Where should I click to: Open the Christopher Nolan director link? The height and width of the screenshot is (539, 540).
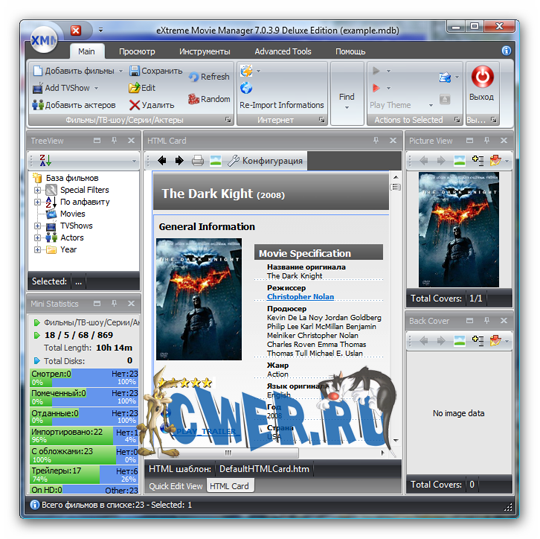(x=300, y=297)
